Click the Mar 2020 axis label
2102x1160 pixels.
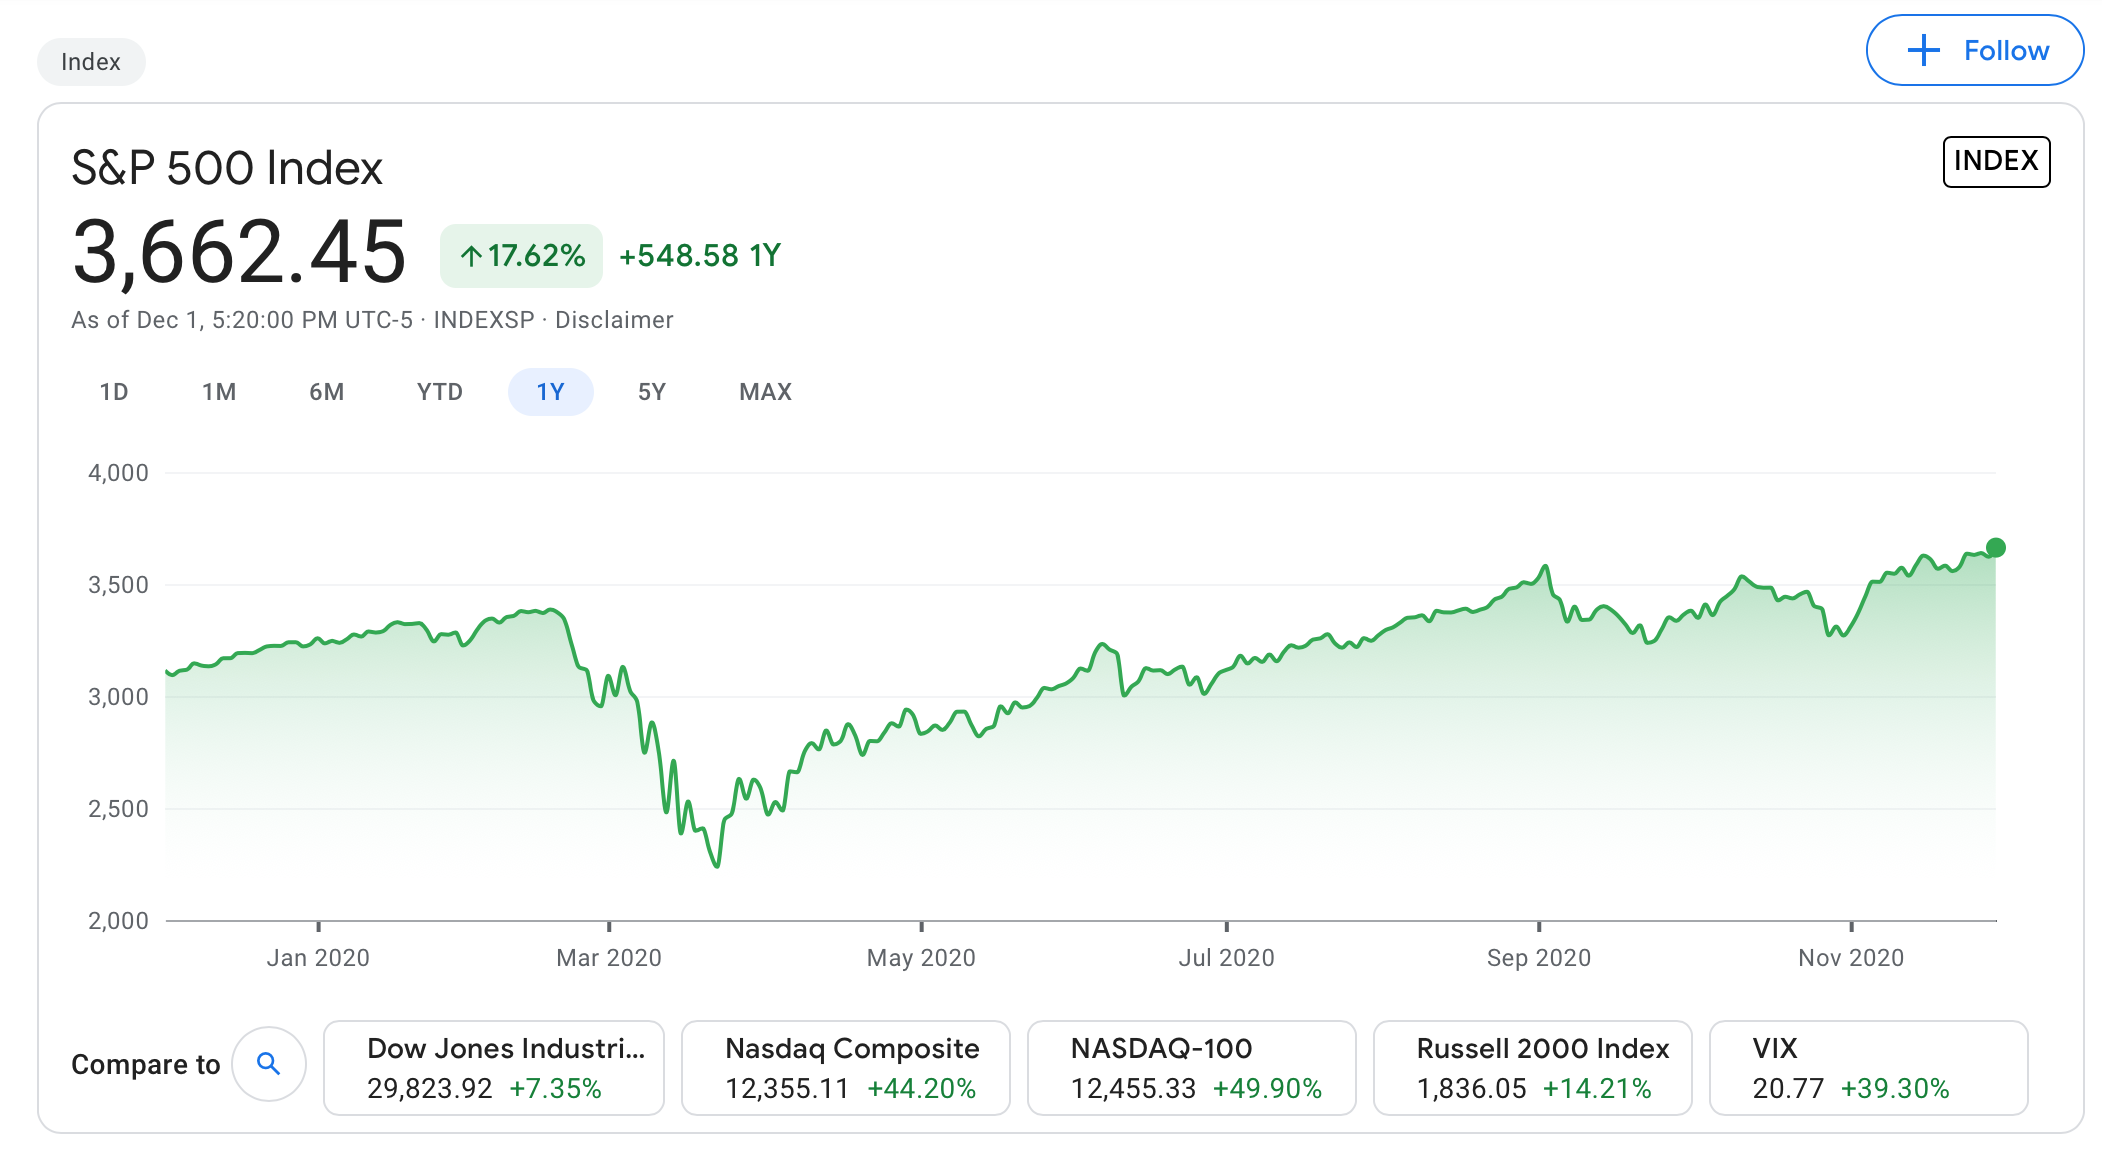(609, 958)
